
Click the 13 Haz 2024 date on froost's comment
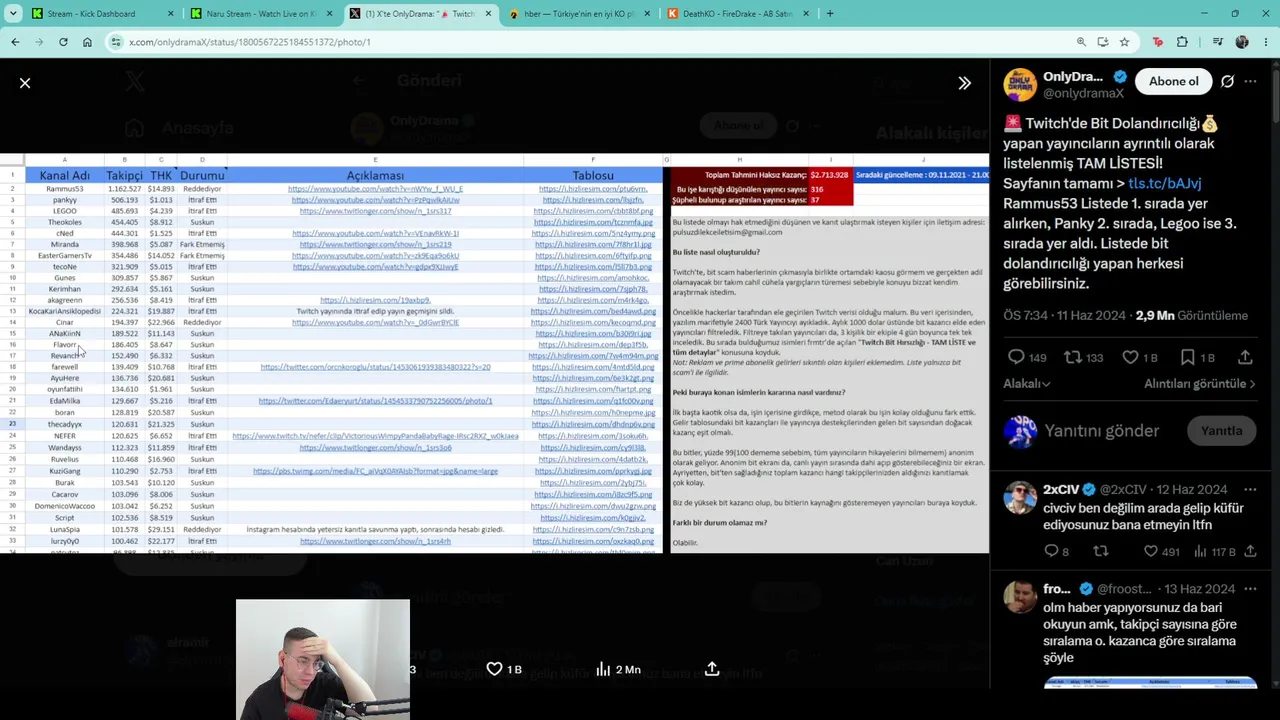coord(1200,589)
